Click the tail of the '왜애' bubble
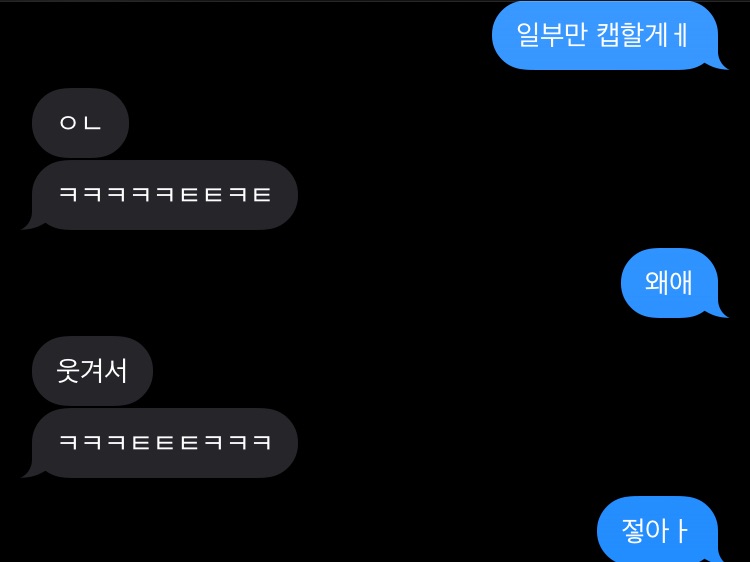 pyautogui.click(x=720, y=312)
